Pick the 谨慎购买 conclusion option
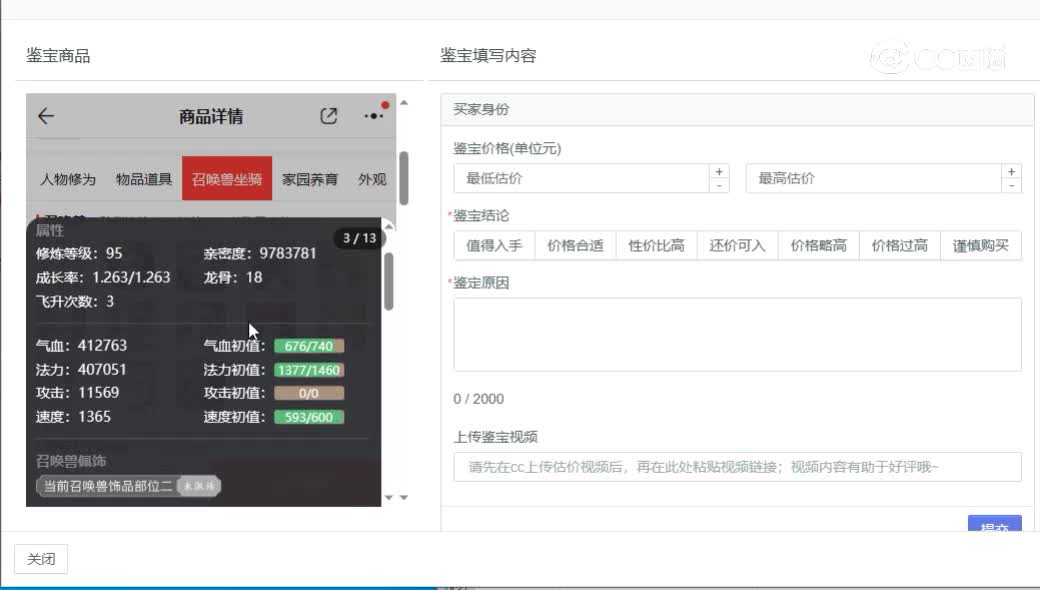 (980, 246)
